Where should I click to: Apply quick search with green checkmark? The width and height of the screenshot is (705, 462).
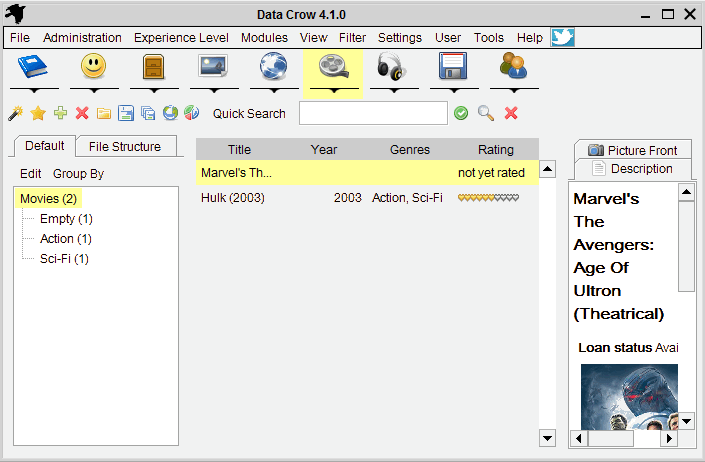pos(461,113)
